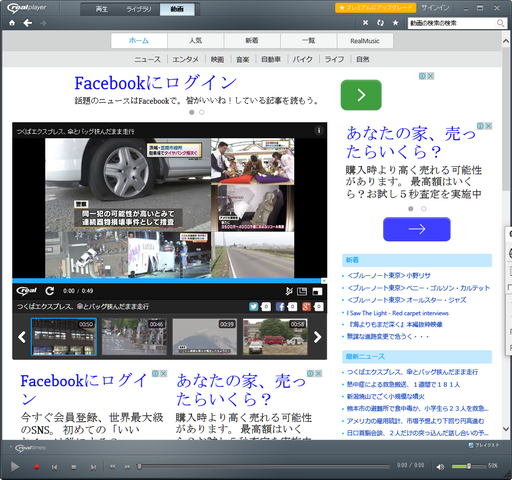Select the エンタメ category
This screenshot has width=512, height=480.
[186, 59]
